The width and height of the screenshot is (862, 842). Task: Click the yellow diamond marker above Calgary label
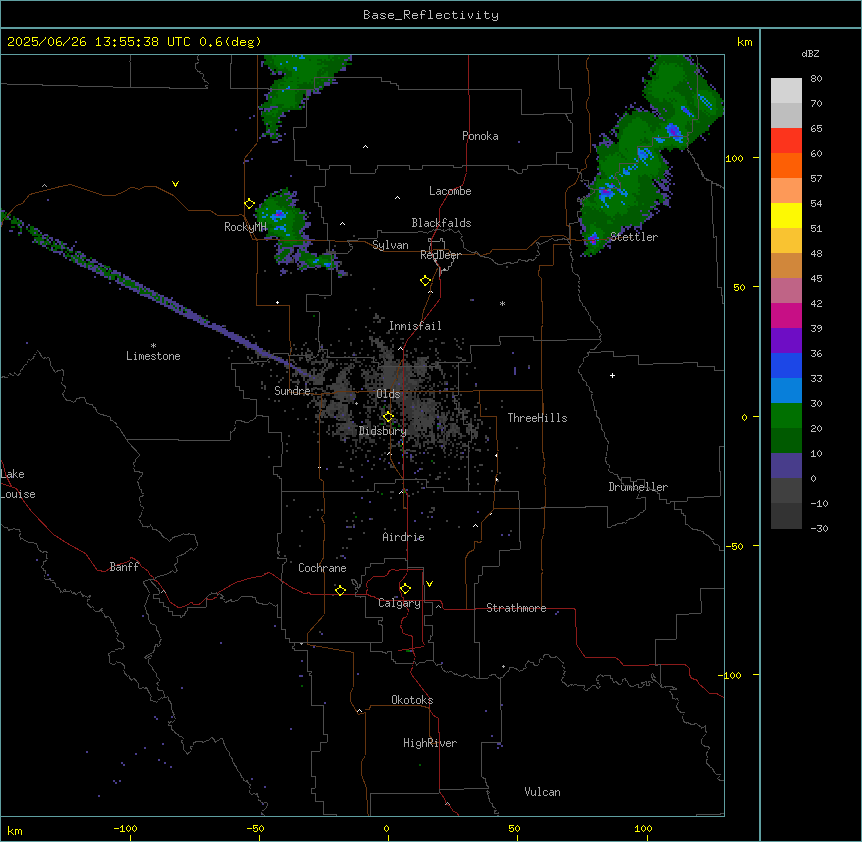click(405, 589)
